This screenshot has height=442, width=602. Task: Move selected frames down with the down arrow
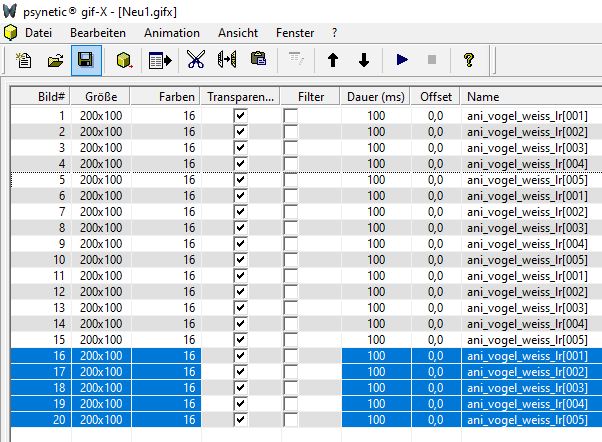tap(363, 60)
